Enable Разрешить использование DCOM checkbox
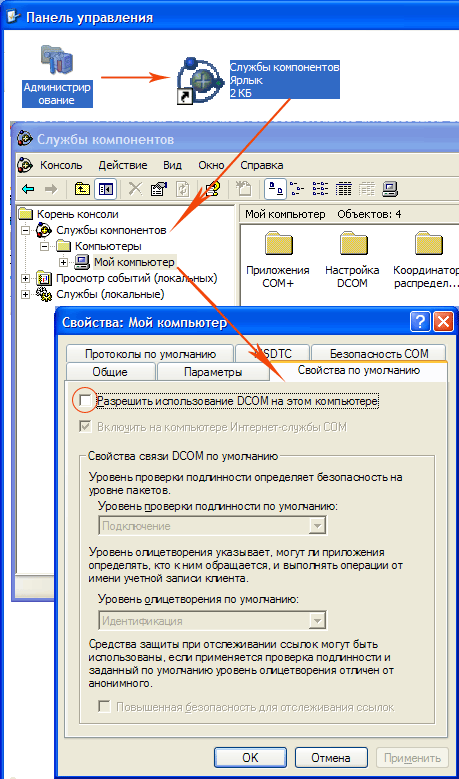The image size is (459, 779). (85, 400)
